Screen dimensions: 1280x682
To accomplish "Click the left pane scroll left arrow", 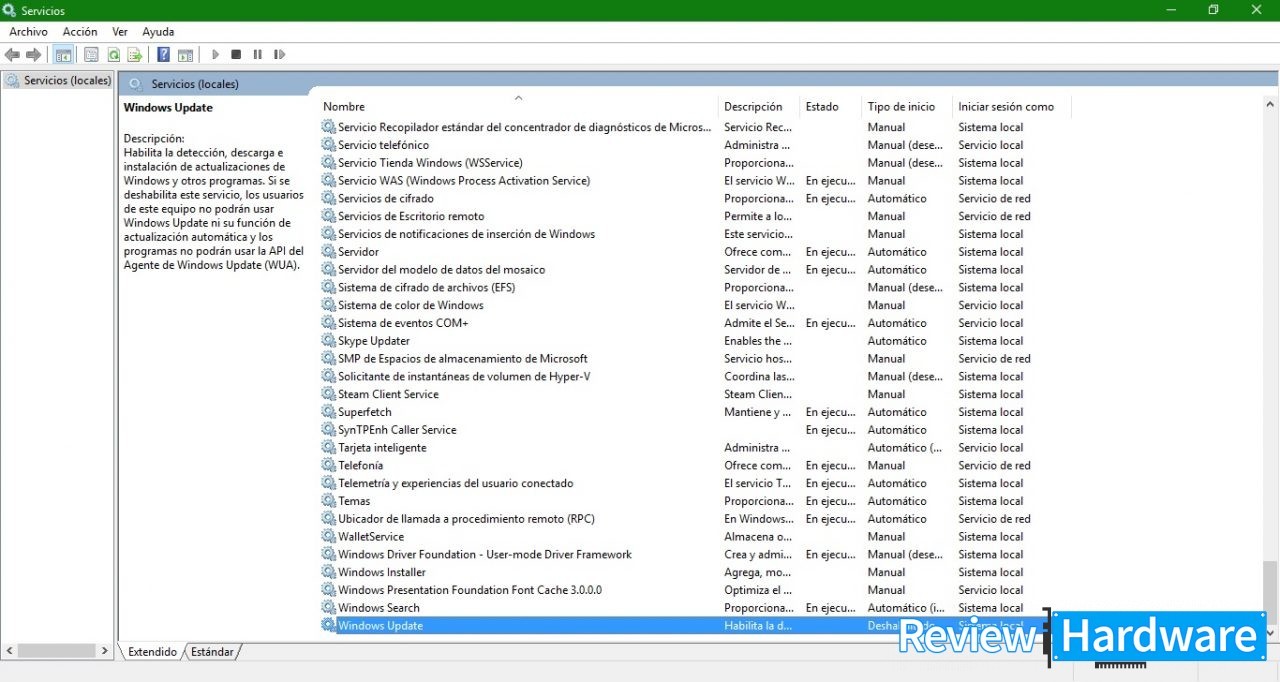I will pos(8,651).
